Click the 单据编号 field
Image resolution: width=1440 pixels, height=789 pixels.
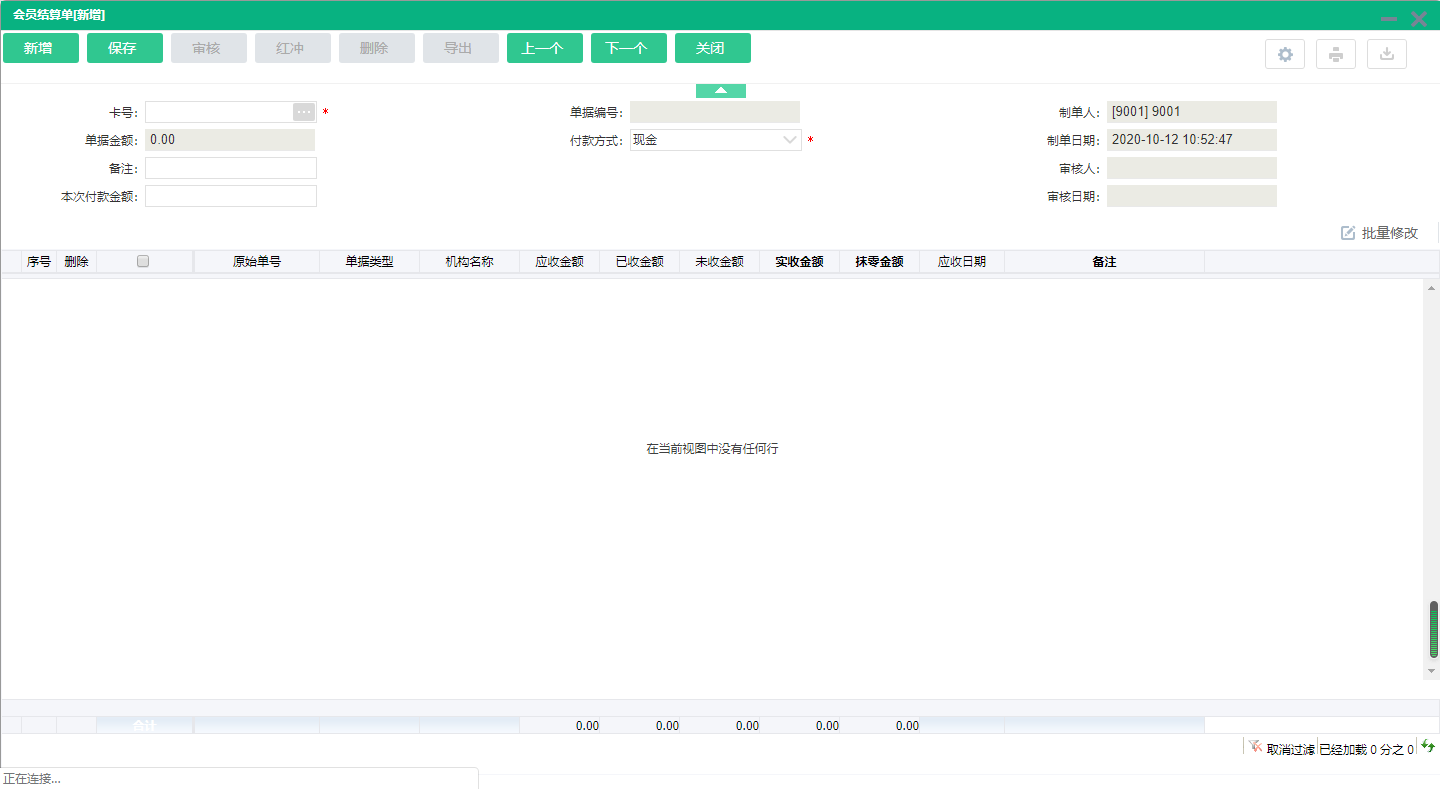[715, 112]
